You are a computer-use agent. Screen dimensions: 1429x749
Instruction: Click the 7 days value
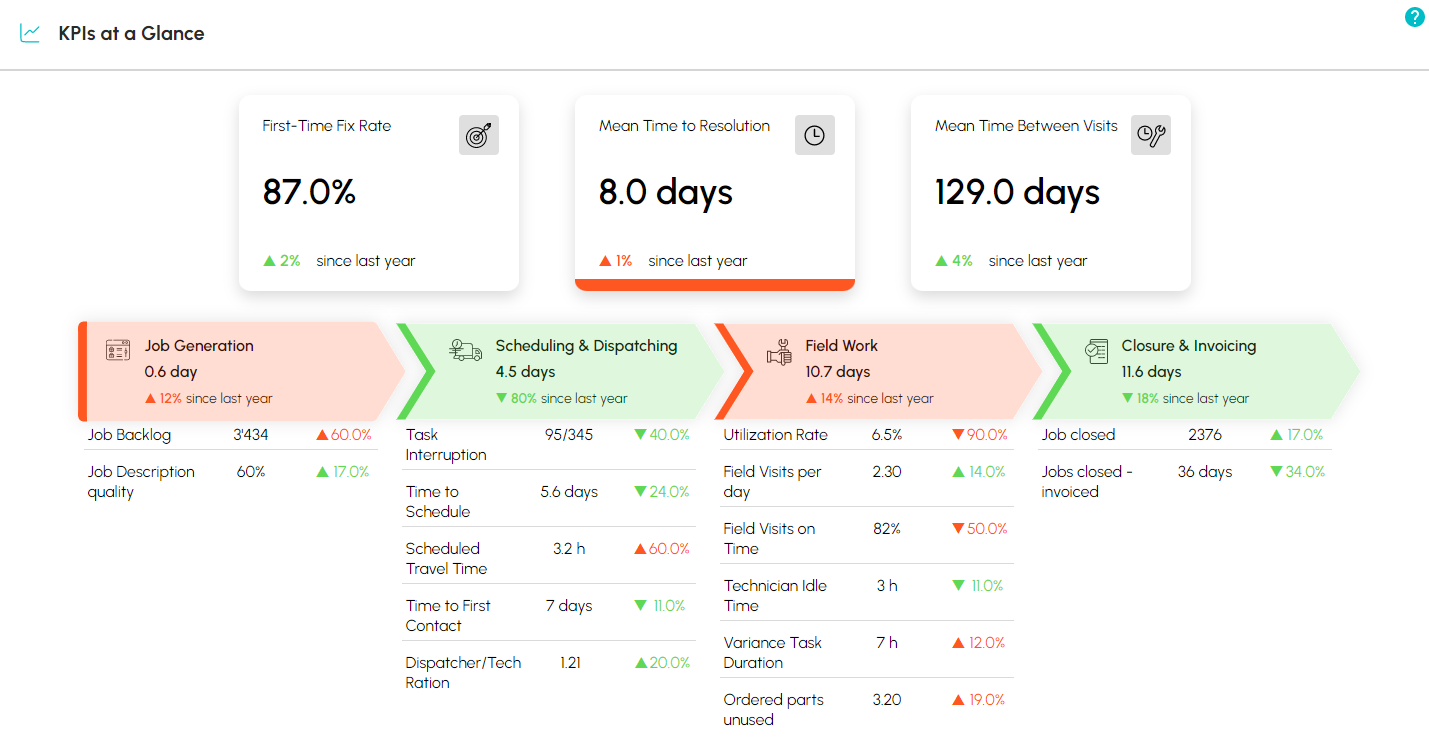click(569, 606)
